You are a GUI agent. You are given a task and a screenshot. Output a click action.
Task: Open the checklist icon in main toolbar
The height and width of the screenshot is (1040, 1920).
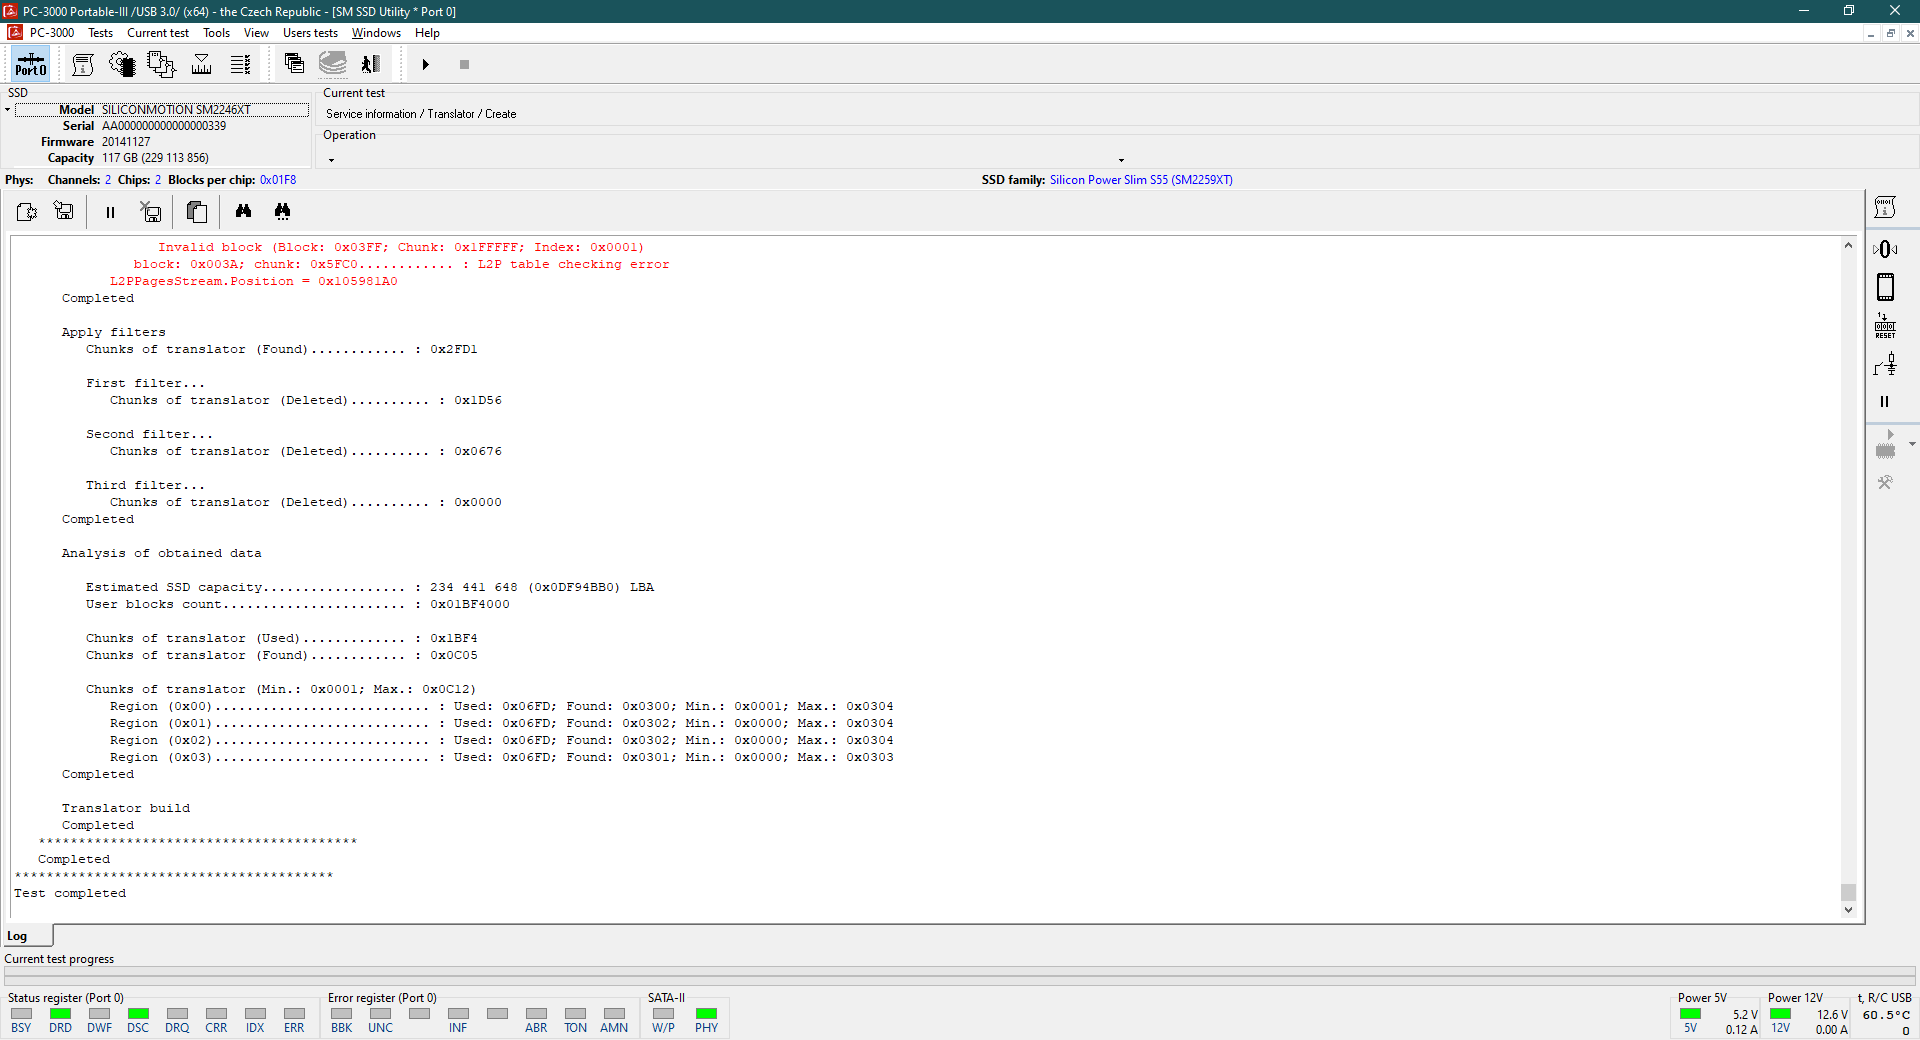pos(240,65)
